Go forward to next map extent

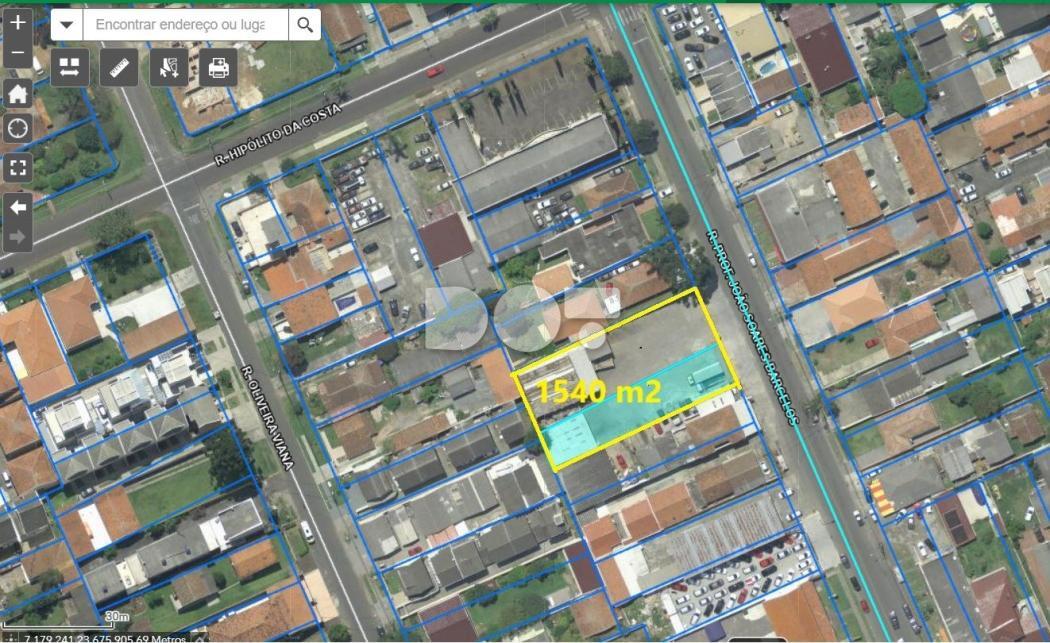click(x=18, y=237)
